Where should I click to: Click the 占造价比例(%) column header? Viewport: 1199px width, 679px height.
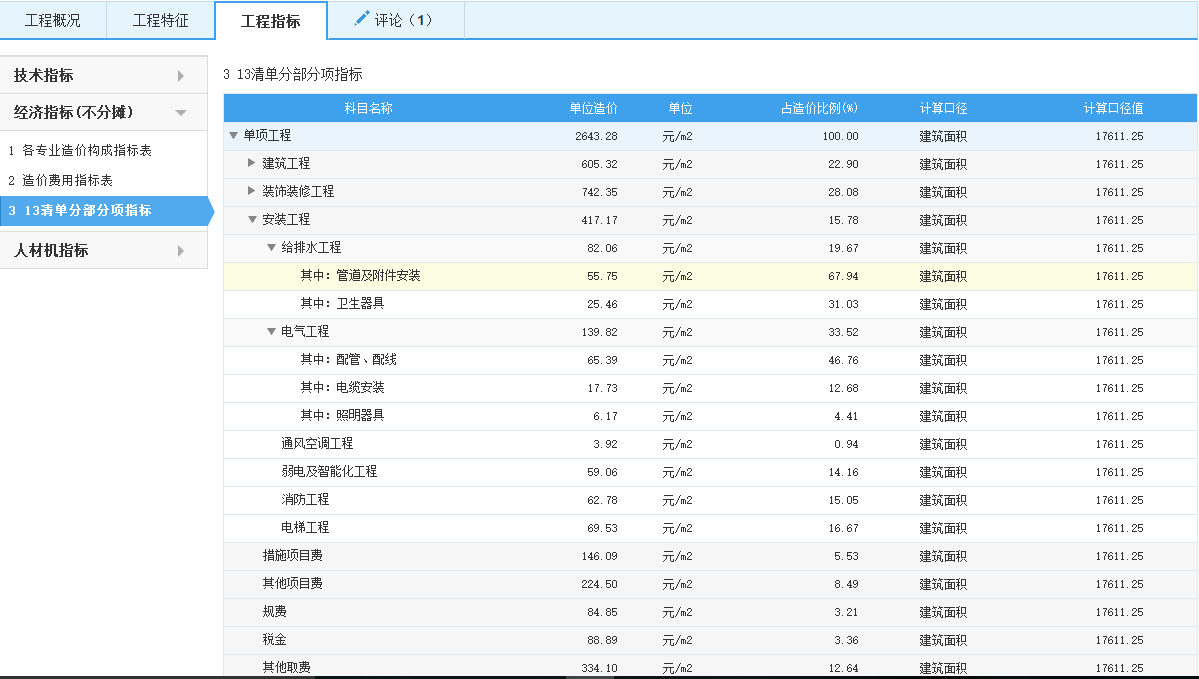819,109
